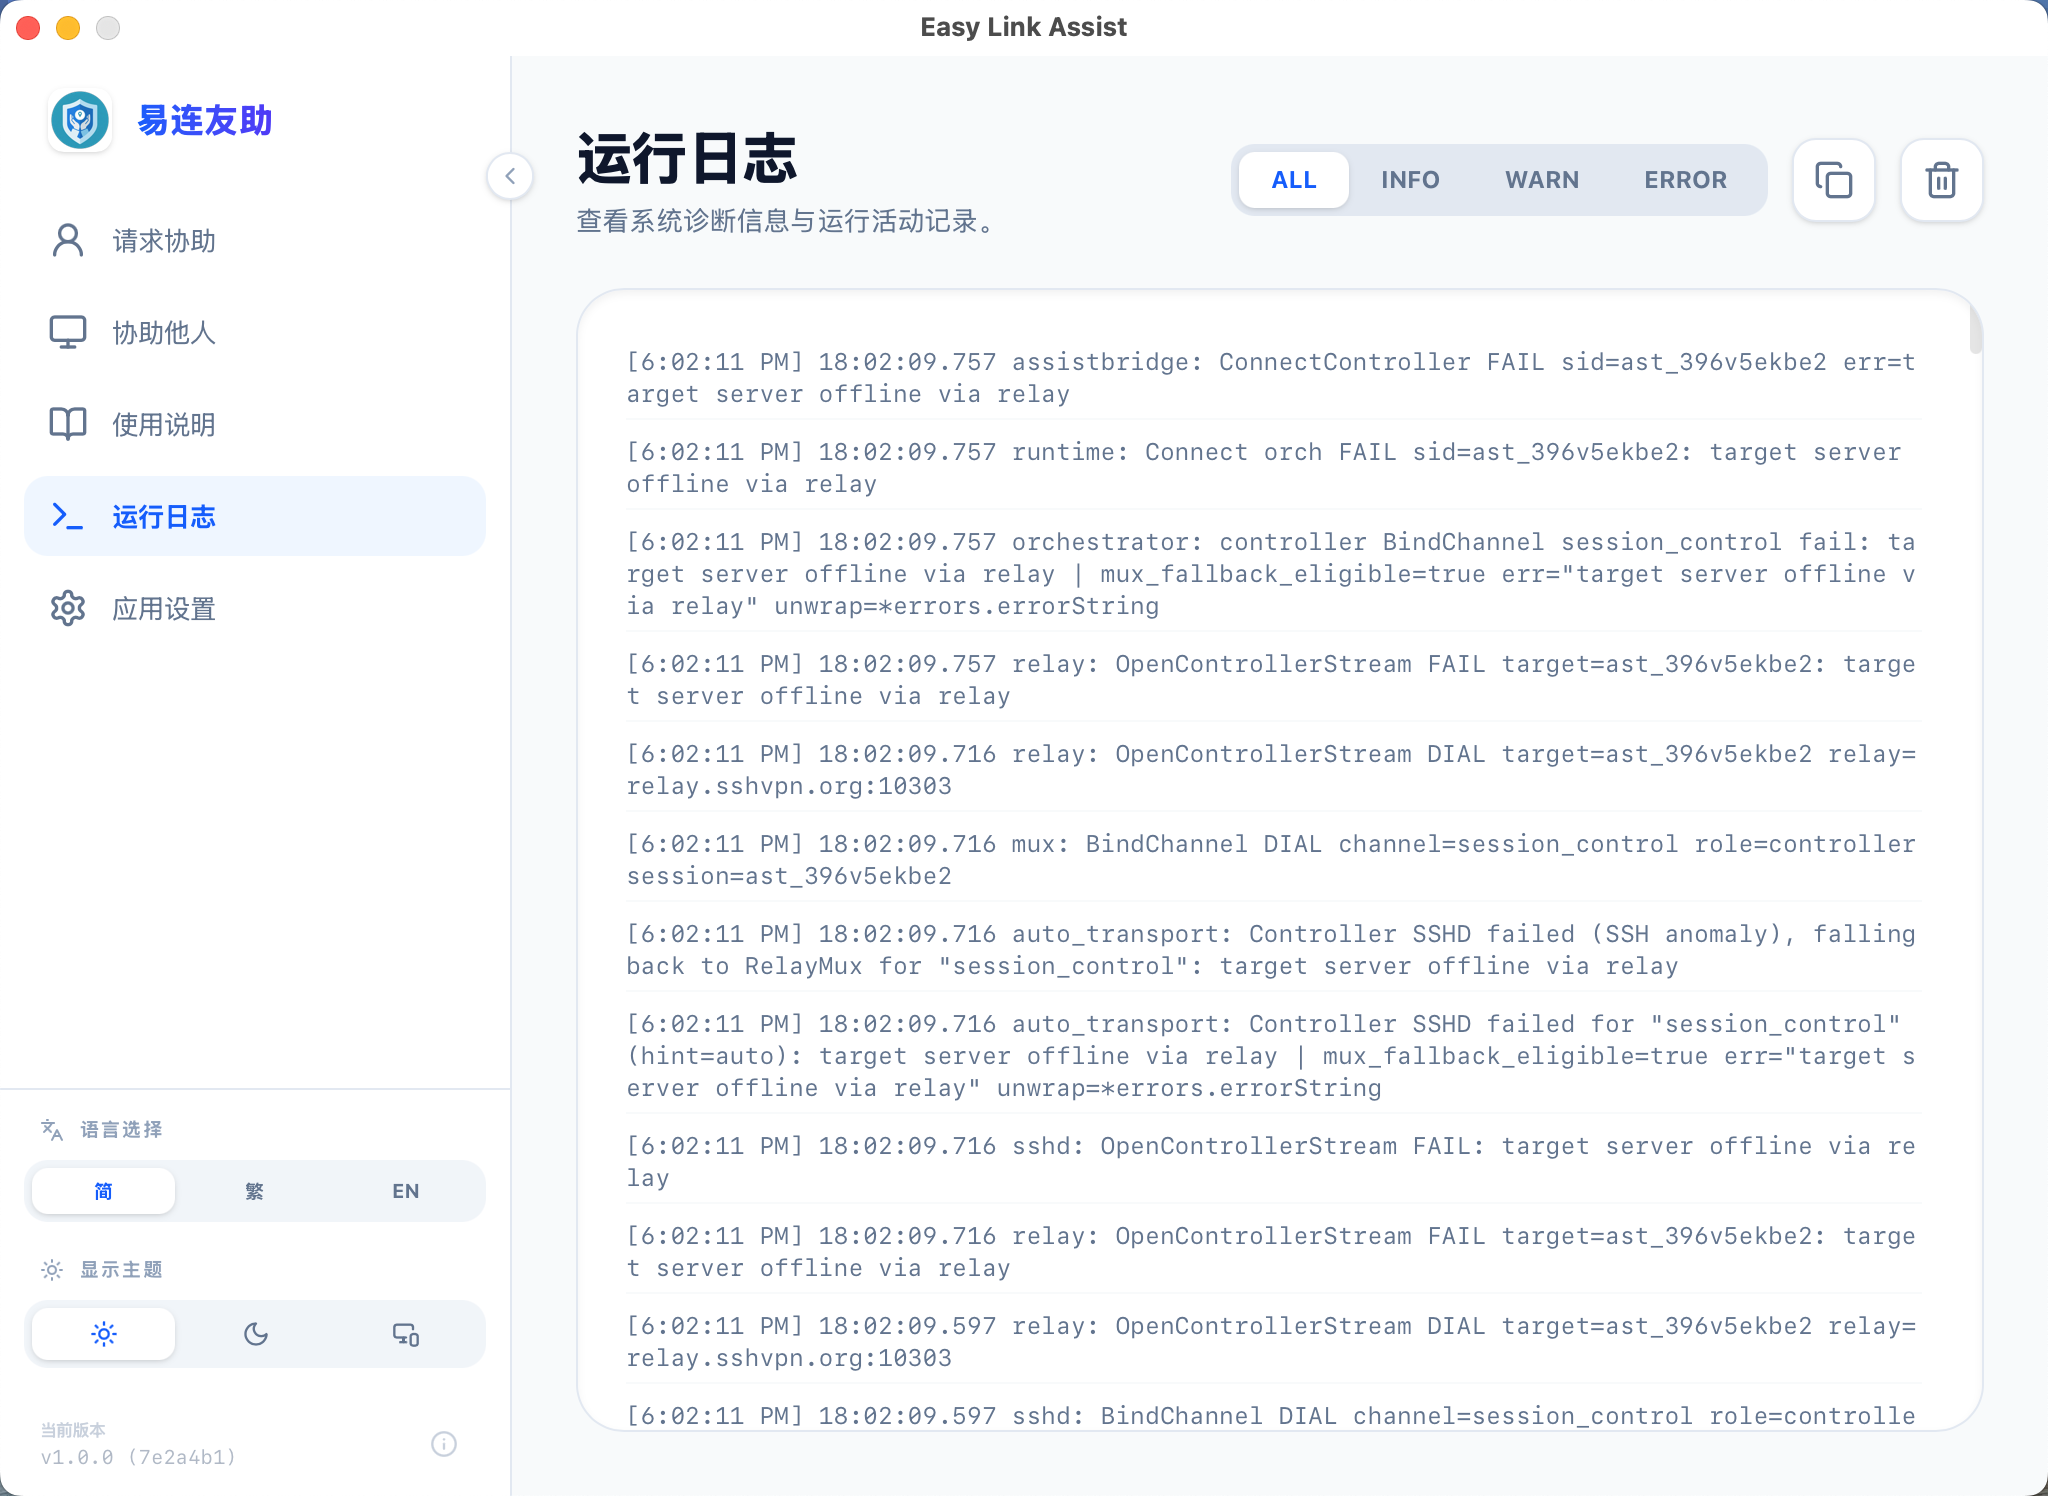Select 简 simplified Chinese language
The height and width of the screenshot is (1496, 2048).
click(x=104, y=1191)
